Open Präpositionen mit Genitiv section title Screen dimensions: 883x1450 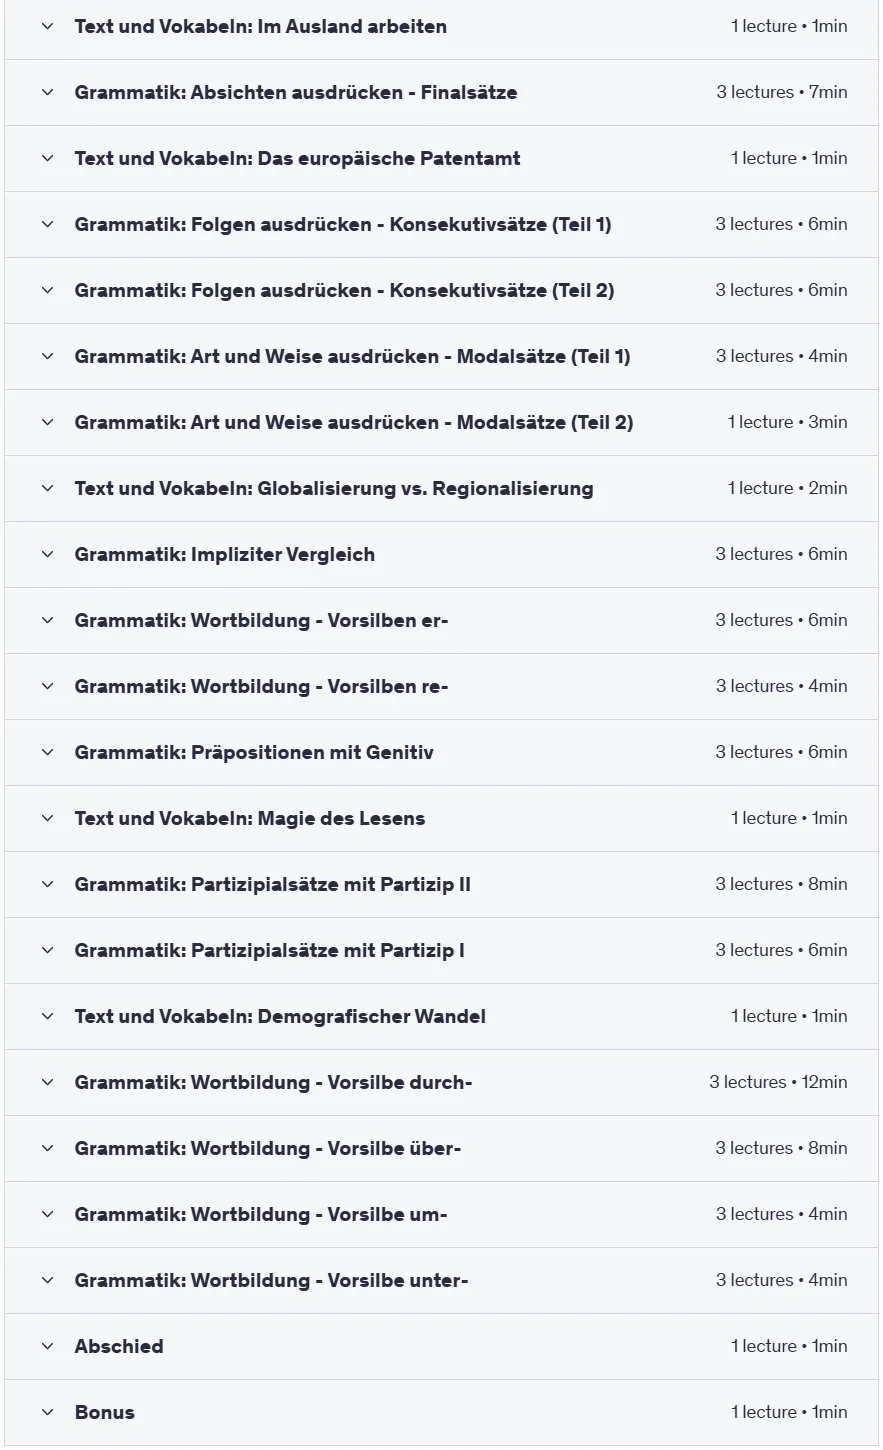(x=254, y=753)
